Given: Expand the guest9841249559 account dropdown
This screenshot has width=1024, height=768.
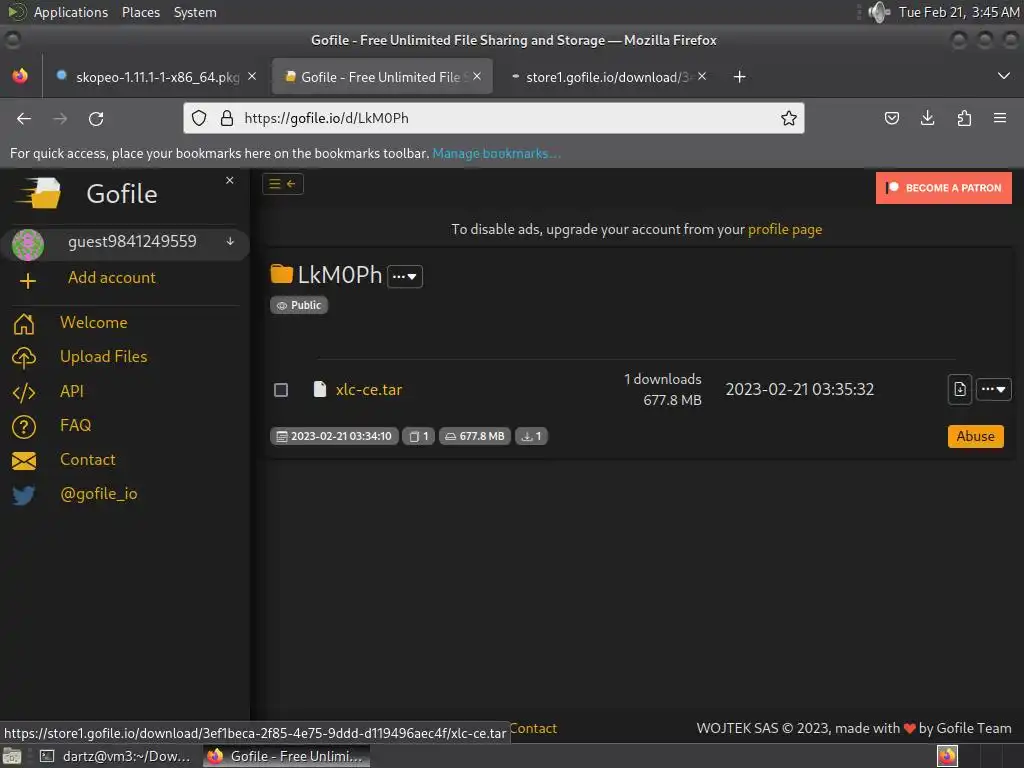Looking at the screenshot, I should click(x=230, y=242).
